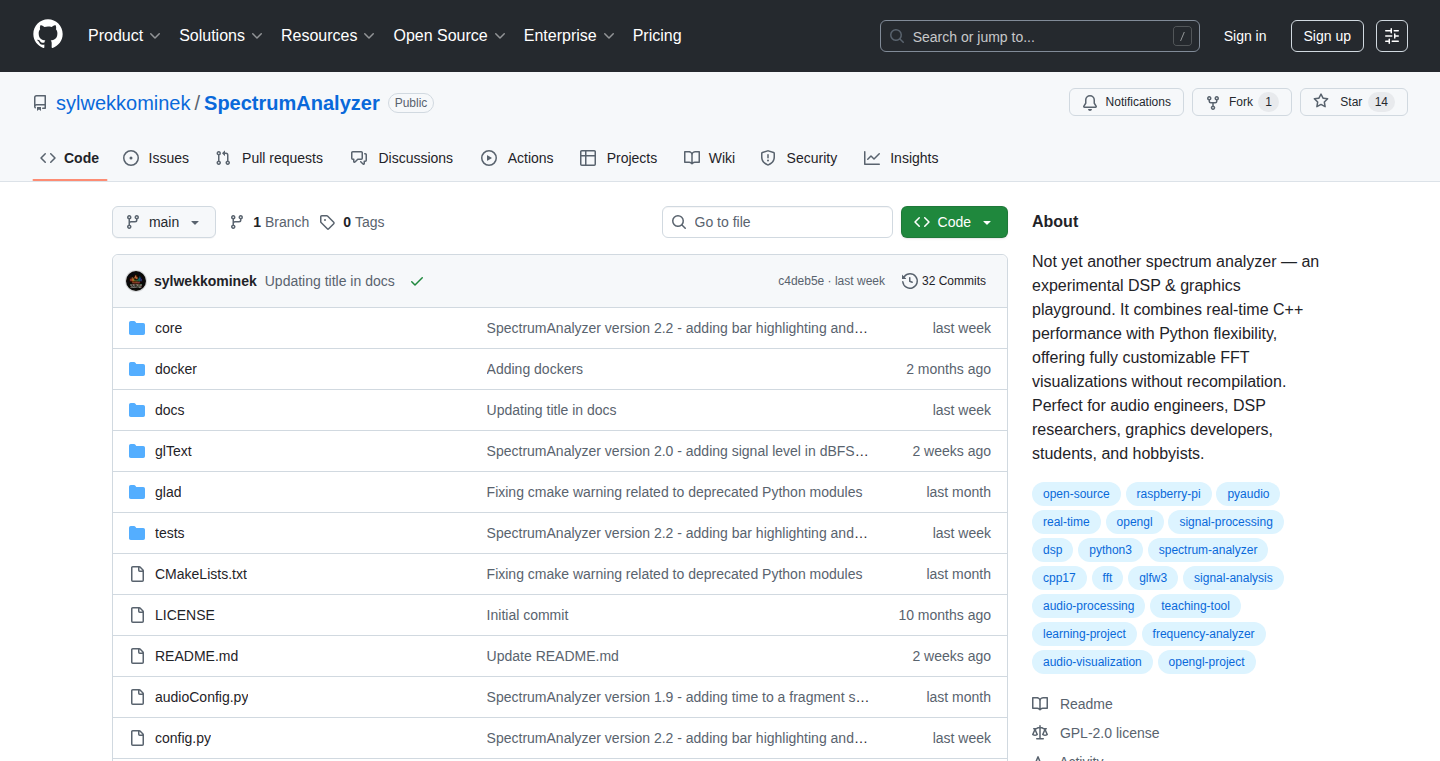Click the Pricing link
The image size is (1440, 761).
[x=657, y=35]
